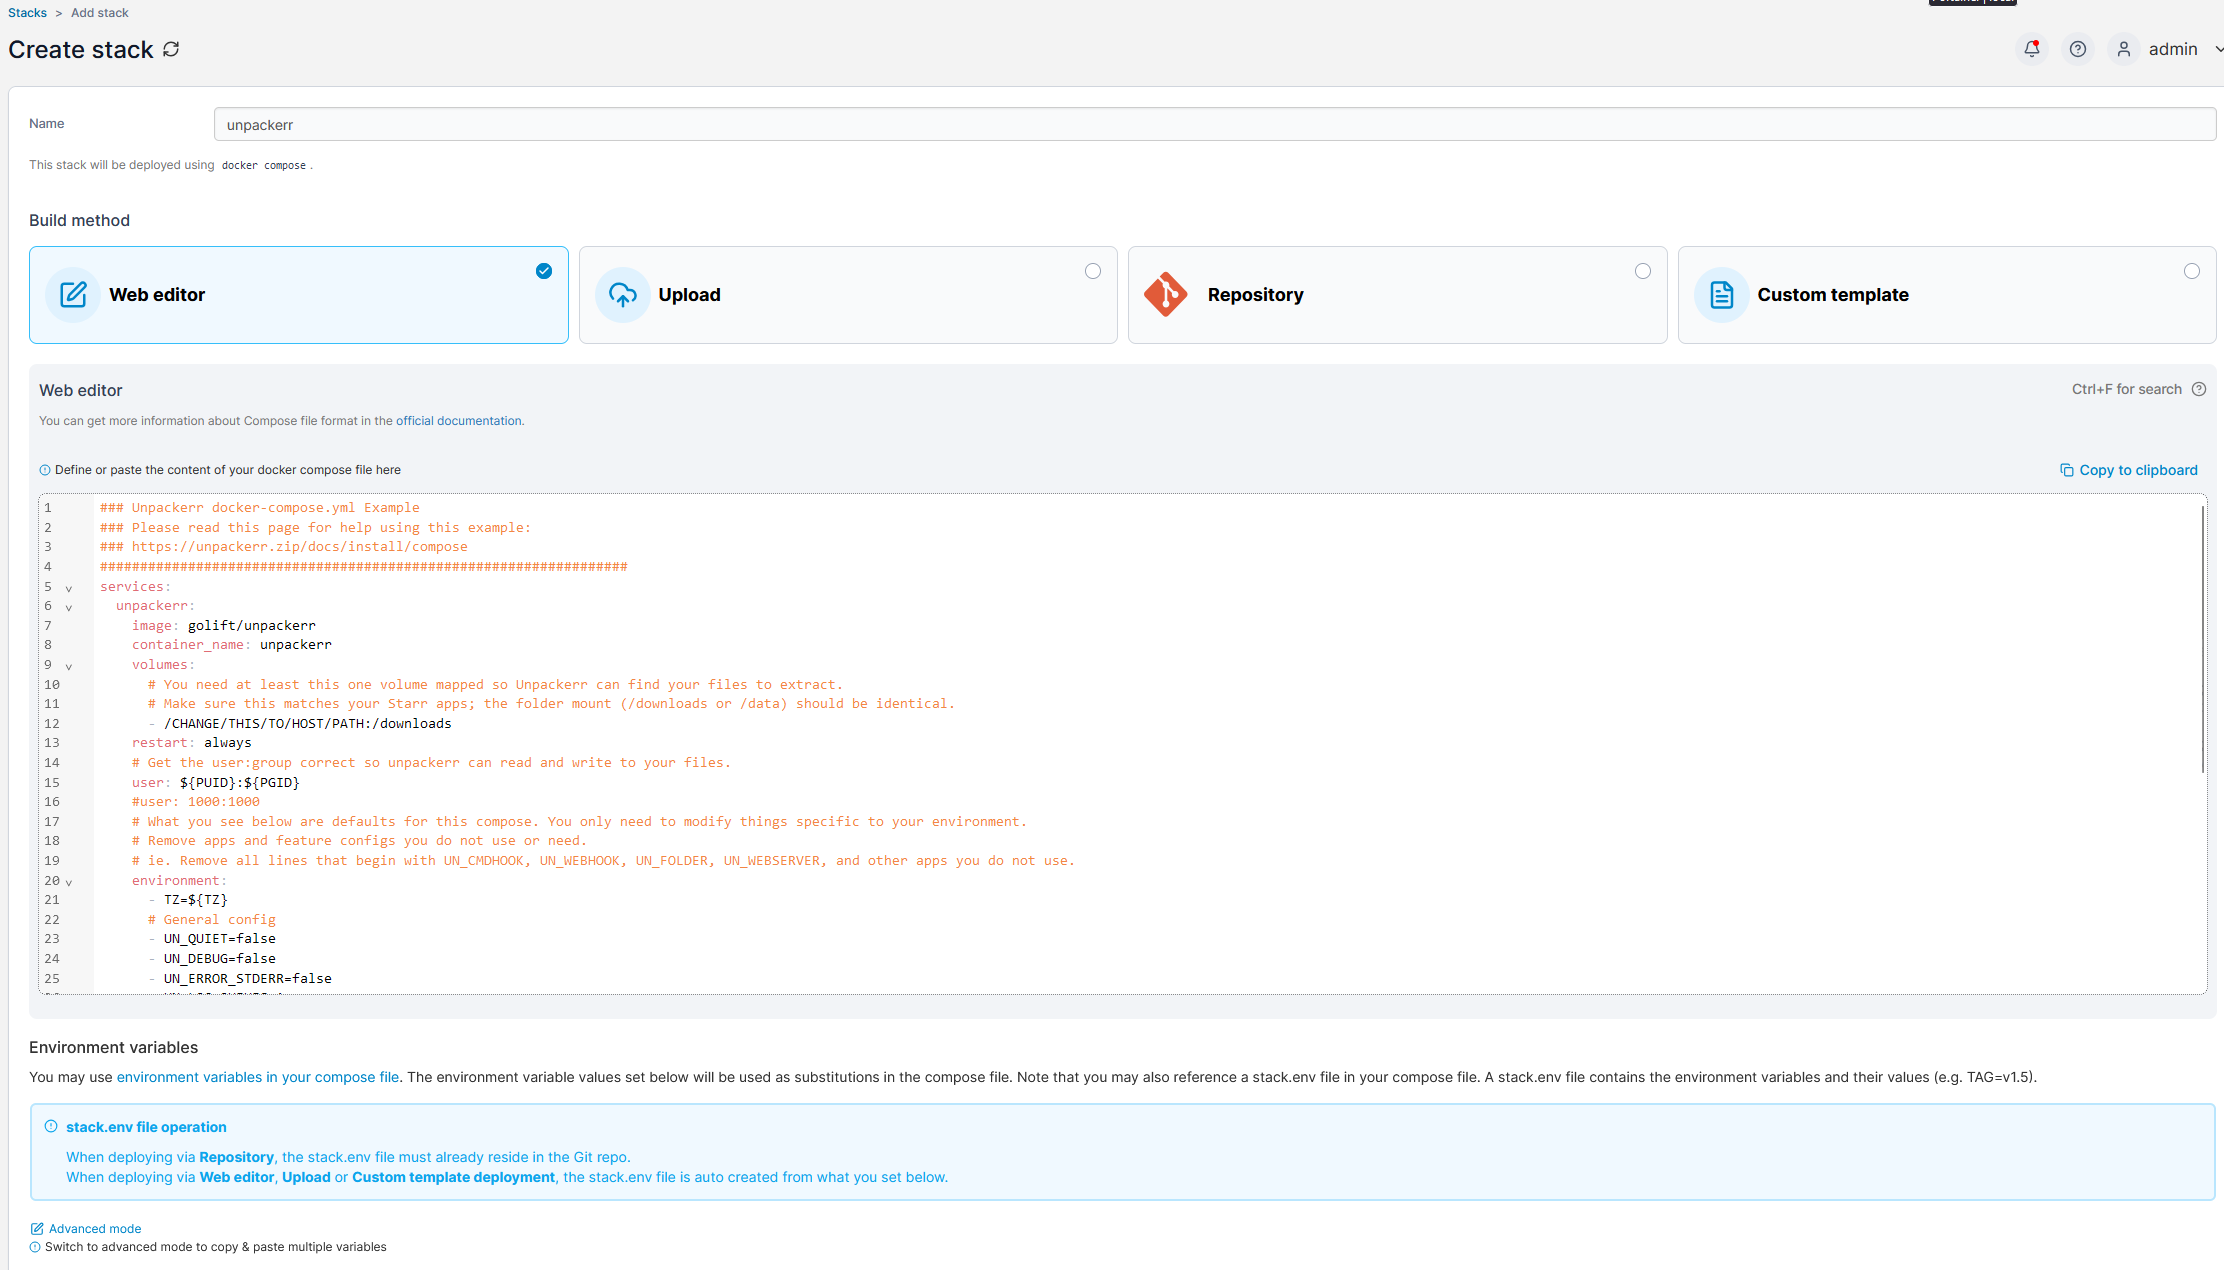Viewport: 2224px width, 1270px height.
Task: Select the Repository build method radio
Action: click(x=1643, y=271)
